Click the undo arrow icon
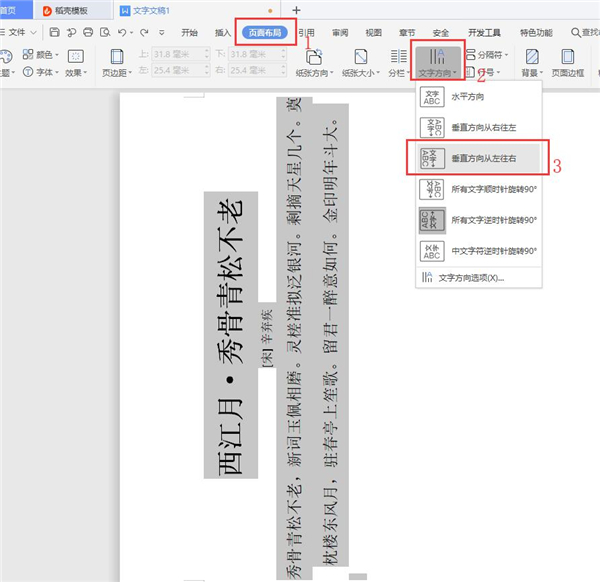This screenshot has width=600, height=582. (x=121, y=32)
